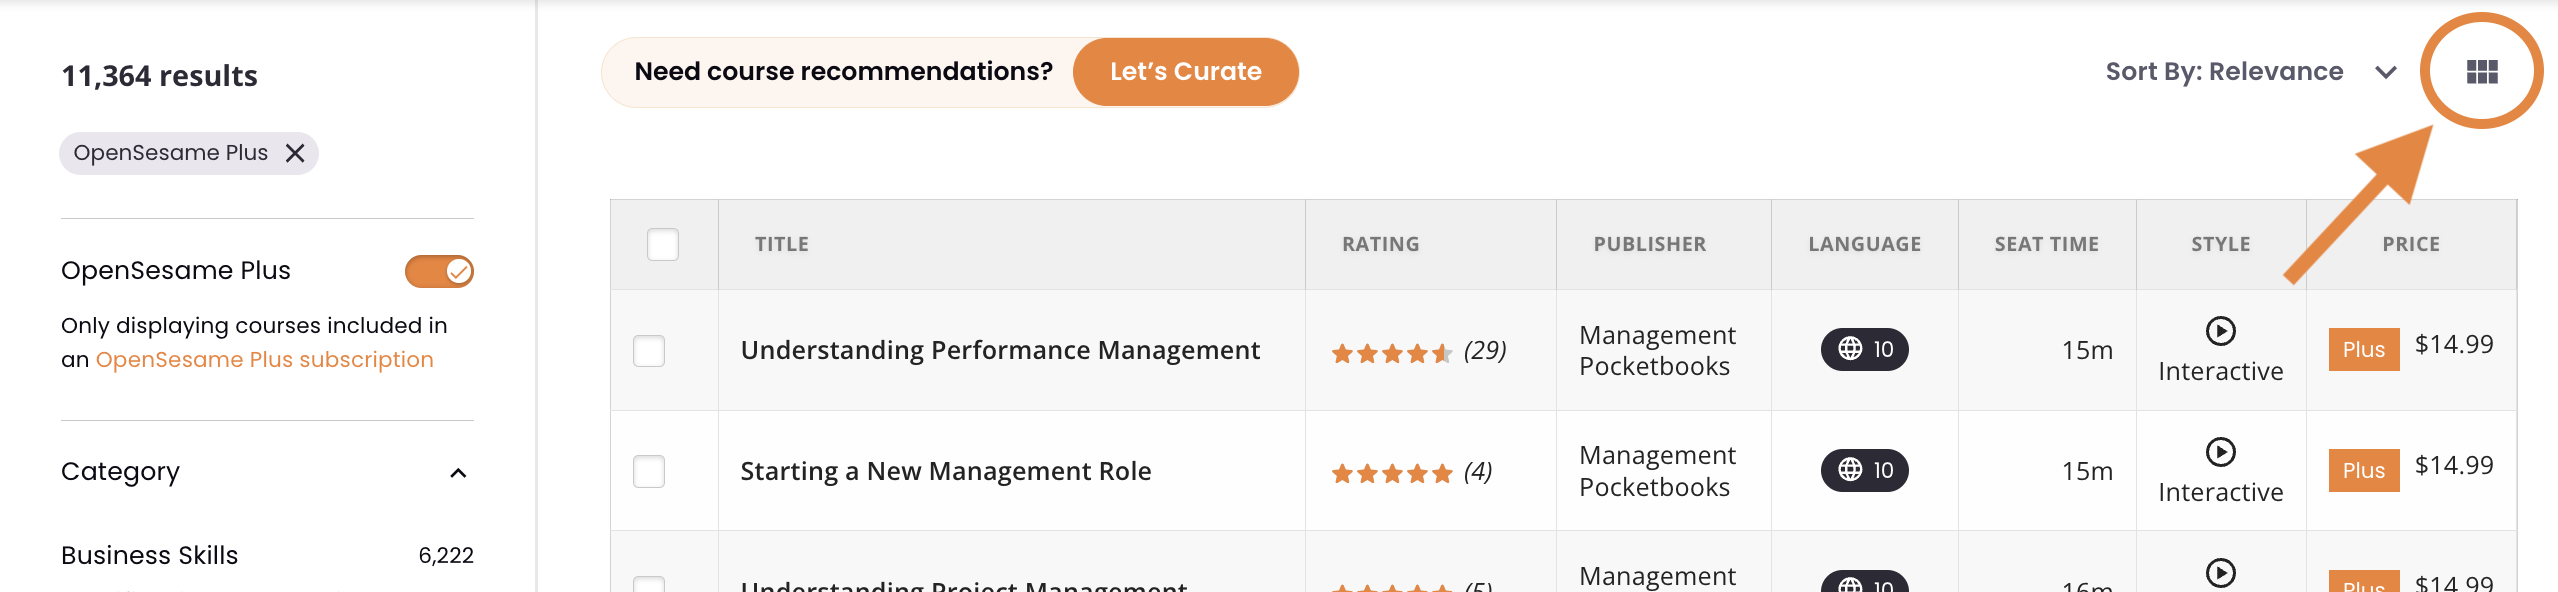The height and width of the screenshot is (592, 2558).
Task: Collapse the Category filter section
Action: [x=458, y=473]
